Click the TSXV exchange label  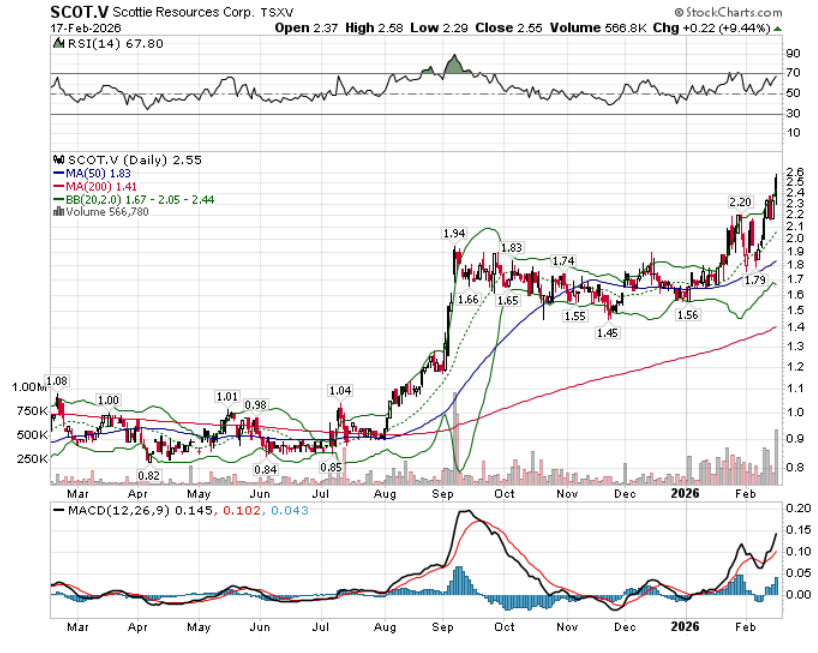click(276, 13)
